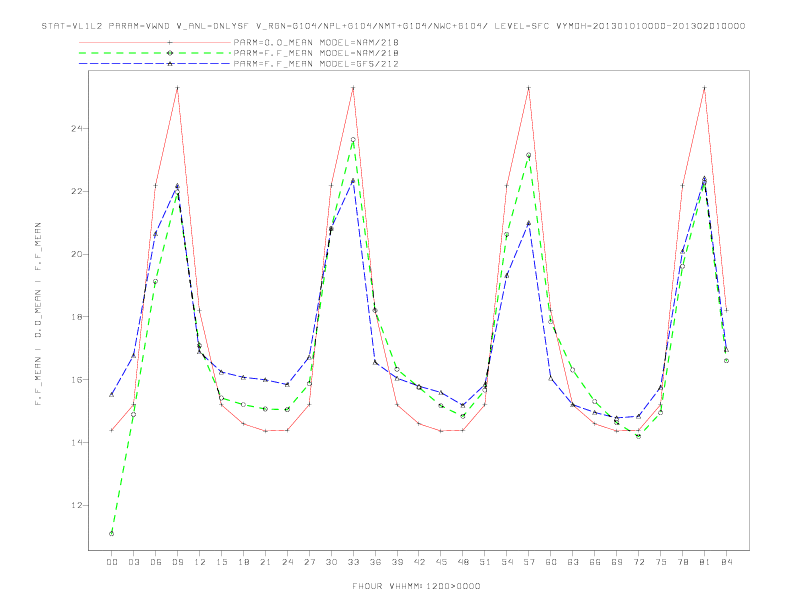Click x-axis forecast hour label 06

(x=156, y=562)
